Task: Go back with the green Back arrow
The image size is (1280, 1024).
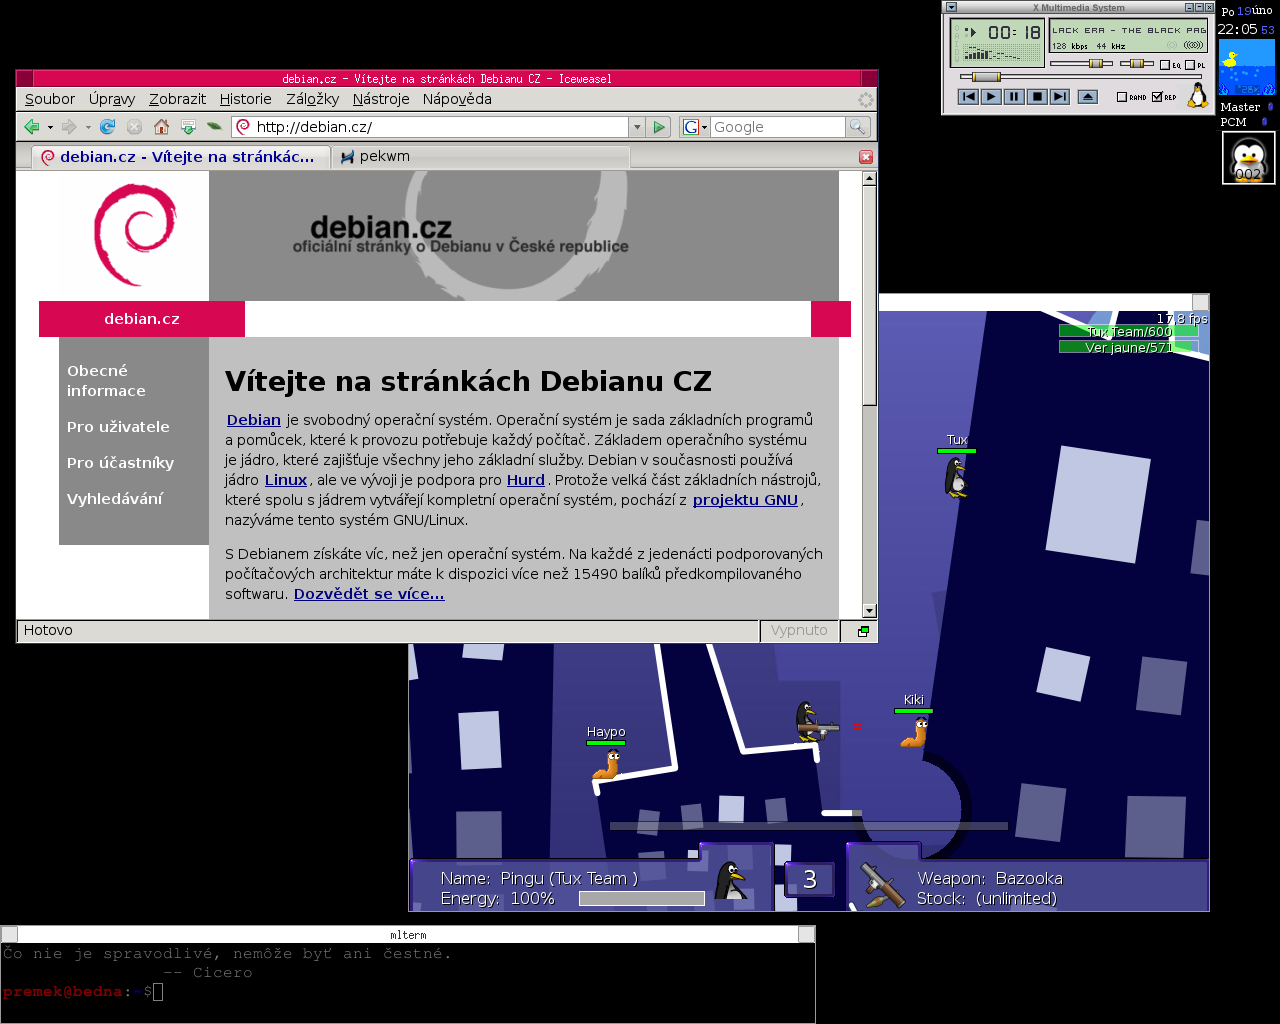Action: pos(31,127)
